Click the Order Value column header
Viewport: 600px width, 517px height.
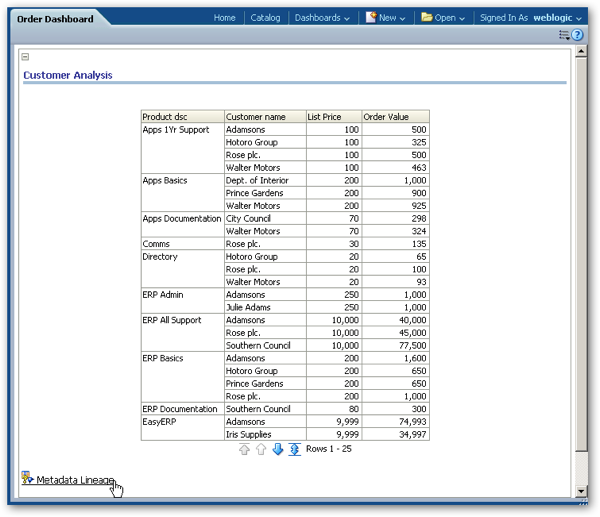[396, 117]
